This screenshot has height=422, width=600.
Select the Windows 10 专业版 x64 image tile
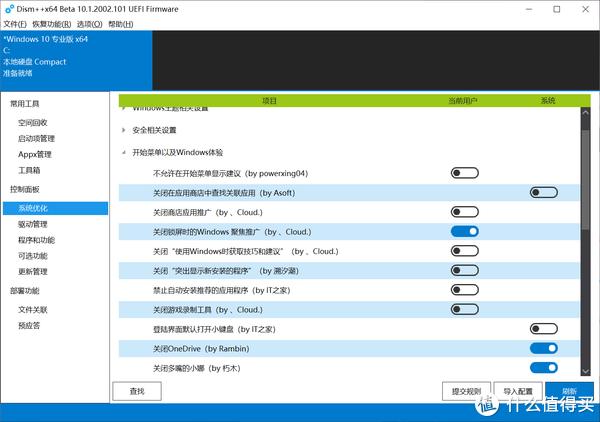pyautogui.click(x=76, y=60)
